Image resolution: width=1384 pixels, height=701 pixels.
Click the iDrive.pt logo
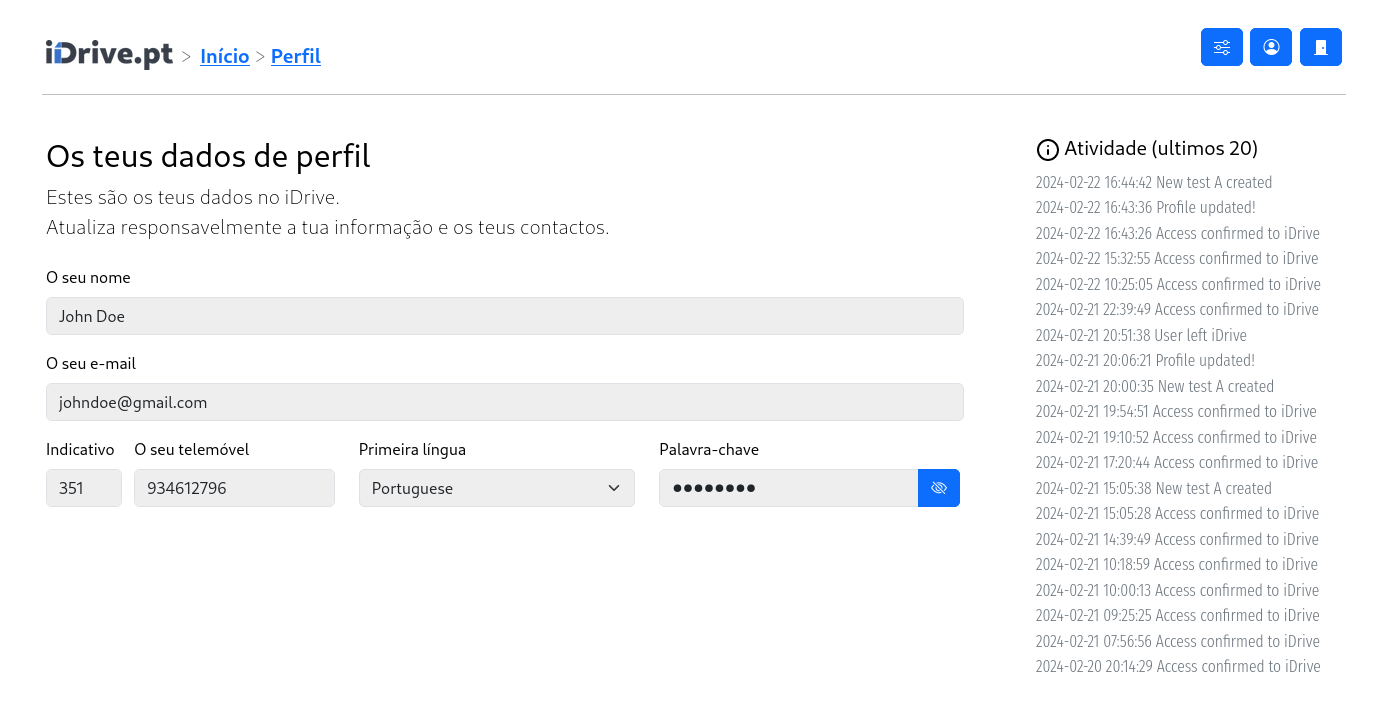click(x=109, y=55)
